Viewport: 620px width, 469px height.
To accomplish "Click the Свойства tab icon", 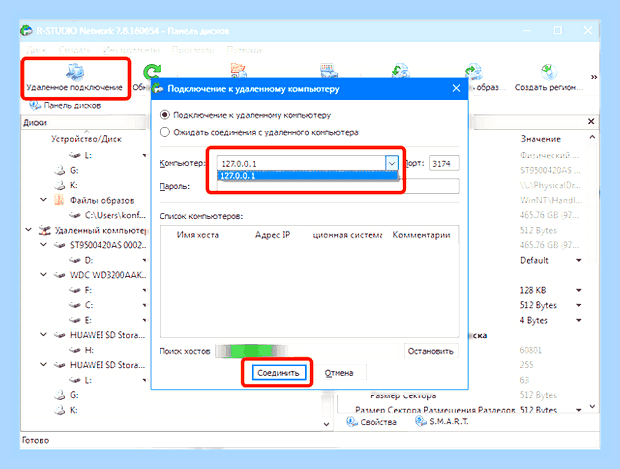I will (x=352, y=422).
